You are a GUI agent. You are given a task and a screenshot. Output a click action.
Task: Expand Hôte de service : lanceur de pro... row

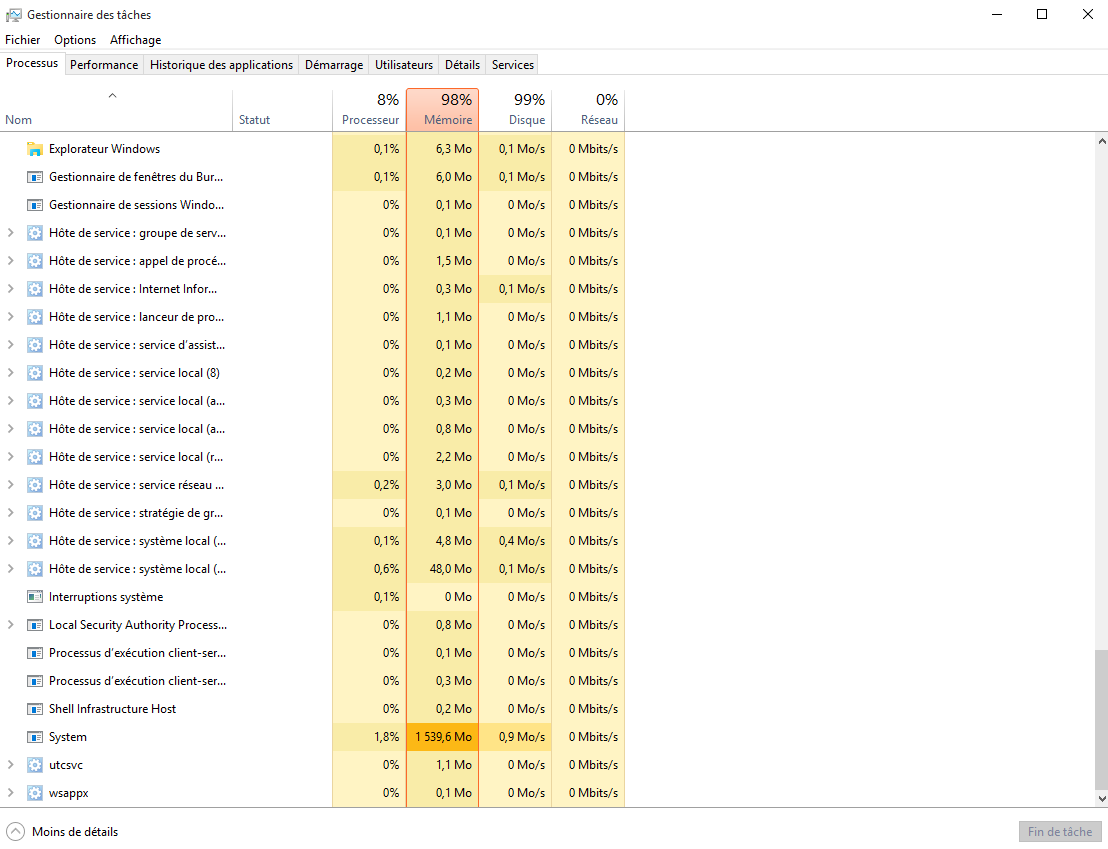(x=11, y=317)
